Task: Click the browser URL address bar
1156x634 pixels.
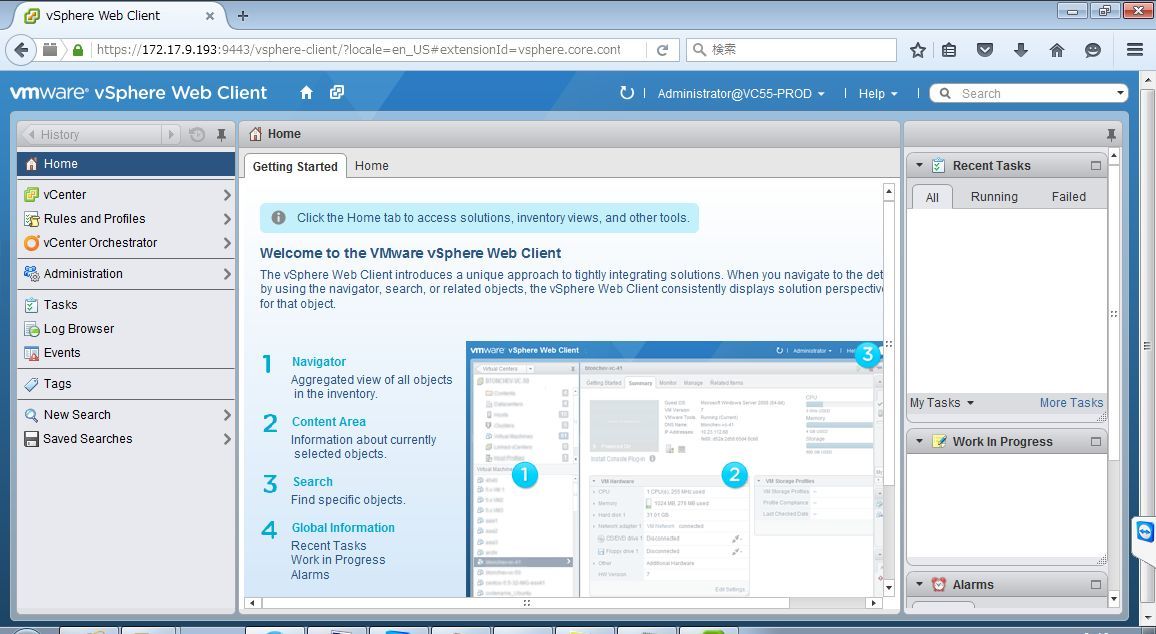Action: coord(359,49)
